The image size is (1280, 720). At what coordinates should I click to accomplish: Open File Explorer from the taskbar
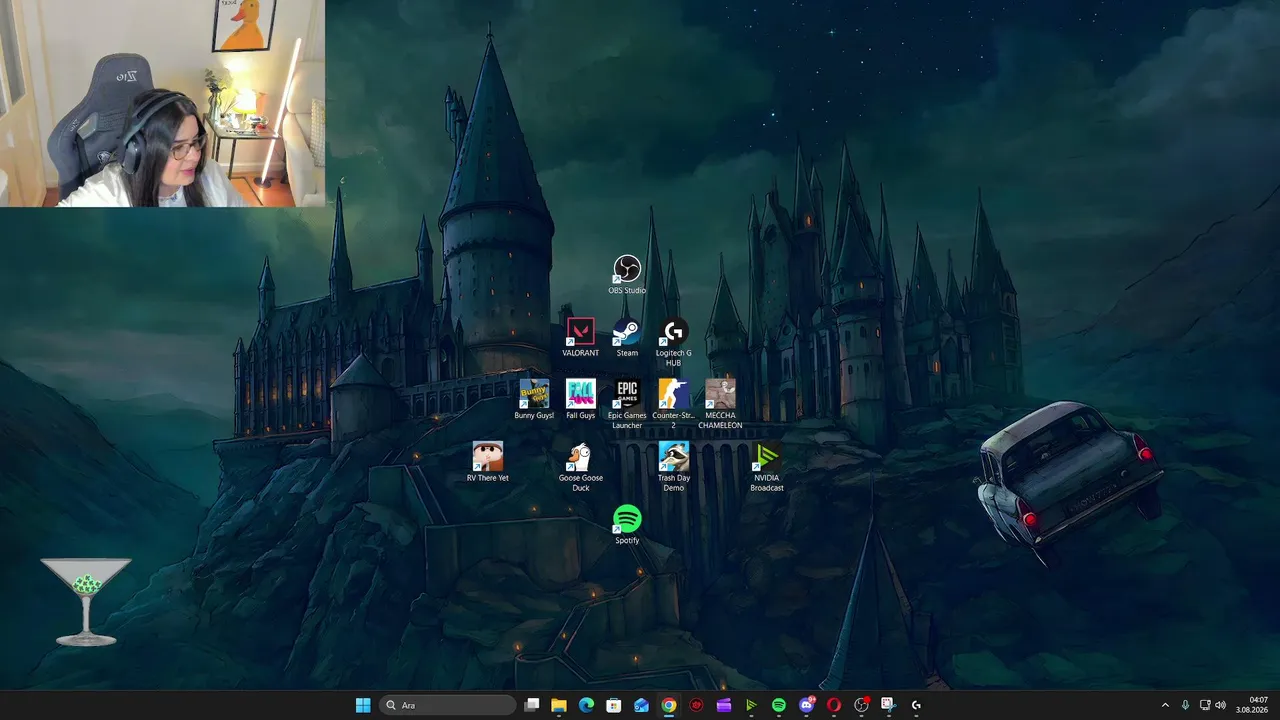[559, 705]
